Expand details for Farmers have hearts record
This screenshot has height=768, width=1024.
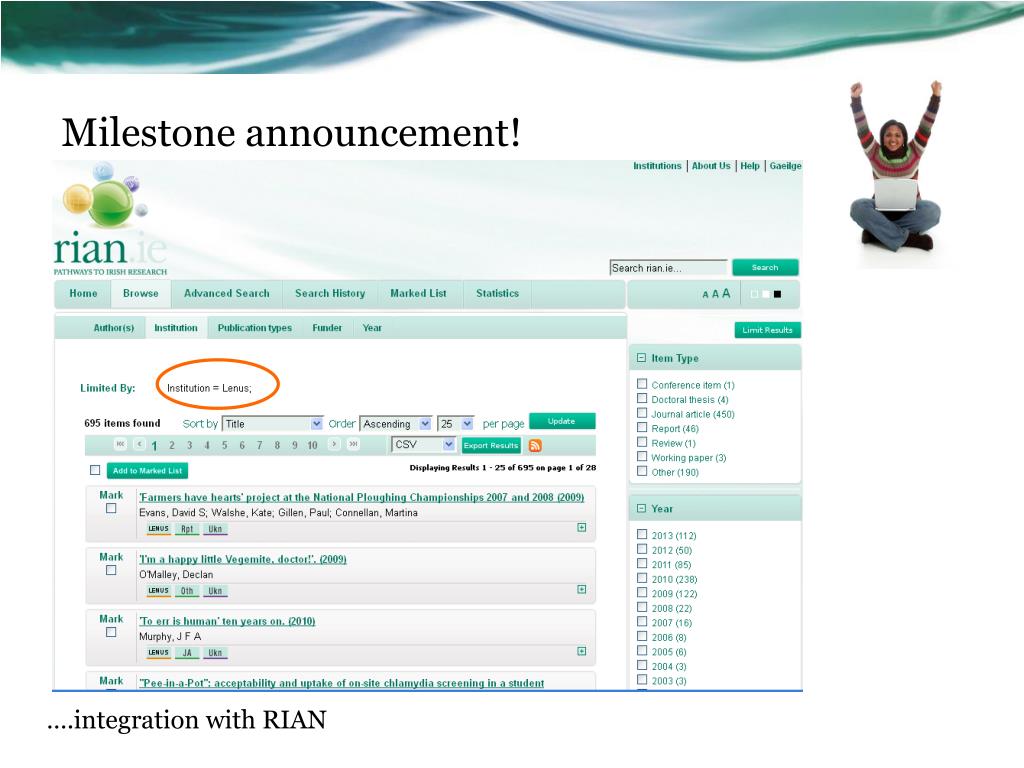pyautogui.click(x=581, y=528)
